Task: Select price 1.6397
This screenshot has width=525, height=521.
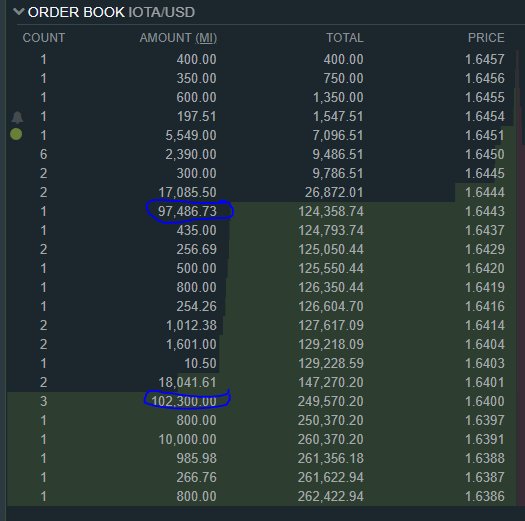Action: point(484,420)
